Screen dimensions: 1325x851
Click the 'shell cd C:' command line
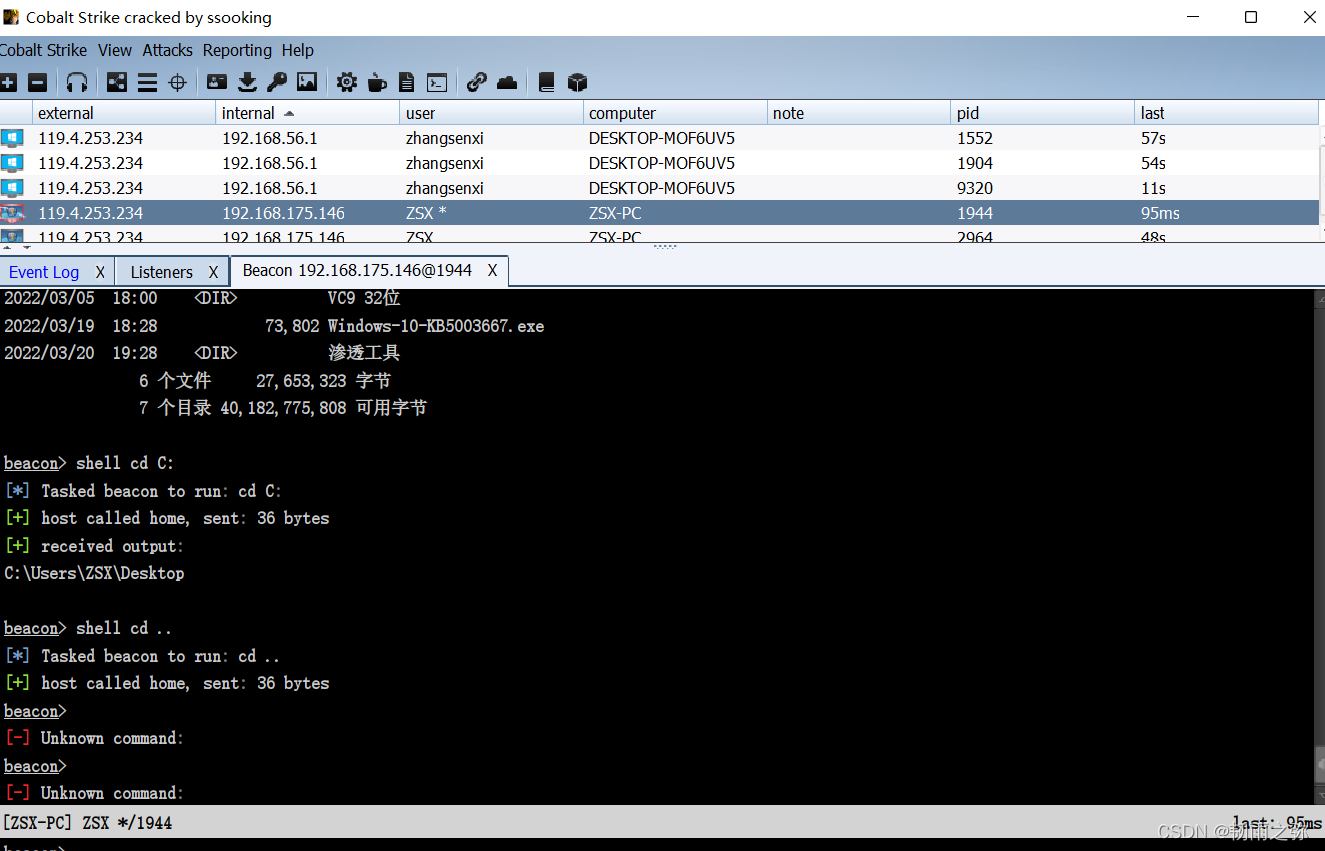click(x=124, y=463)
